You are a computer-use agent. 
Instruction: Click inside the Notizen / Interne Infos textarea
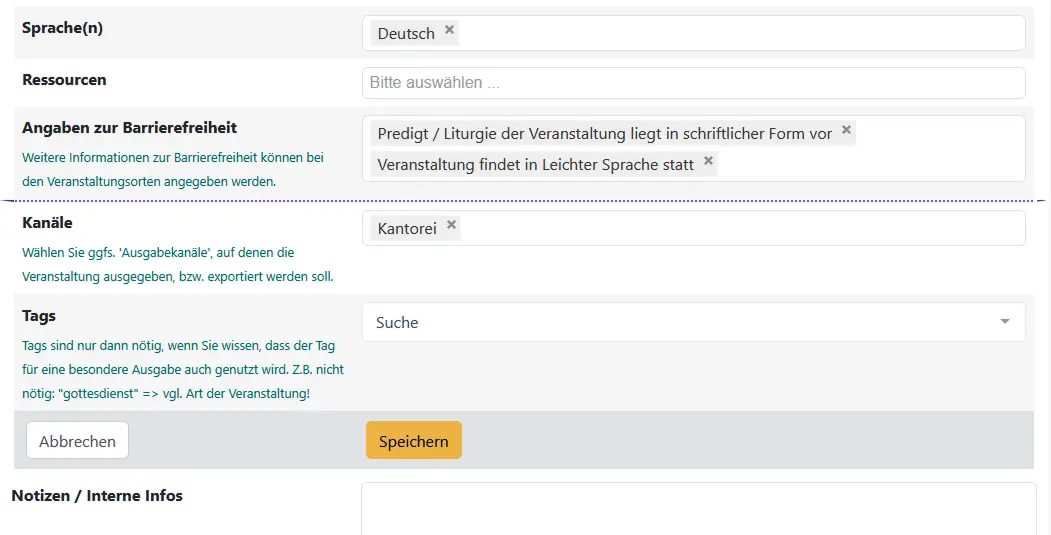698,509
